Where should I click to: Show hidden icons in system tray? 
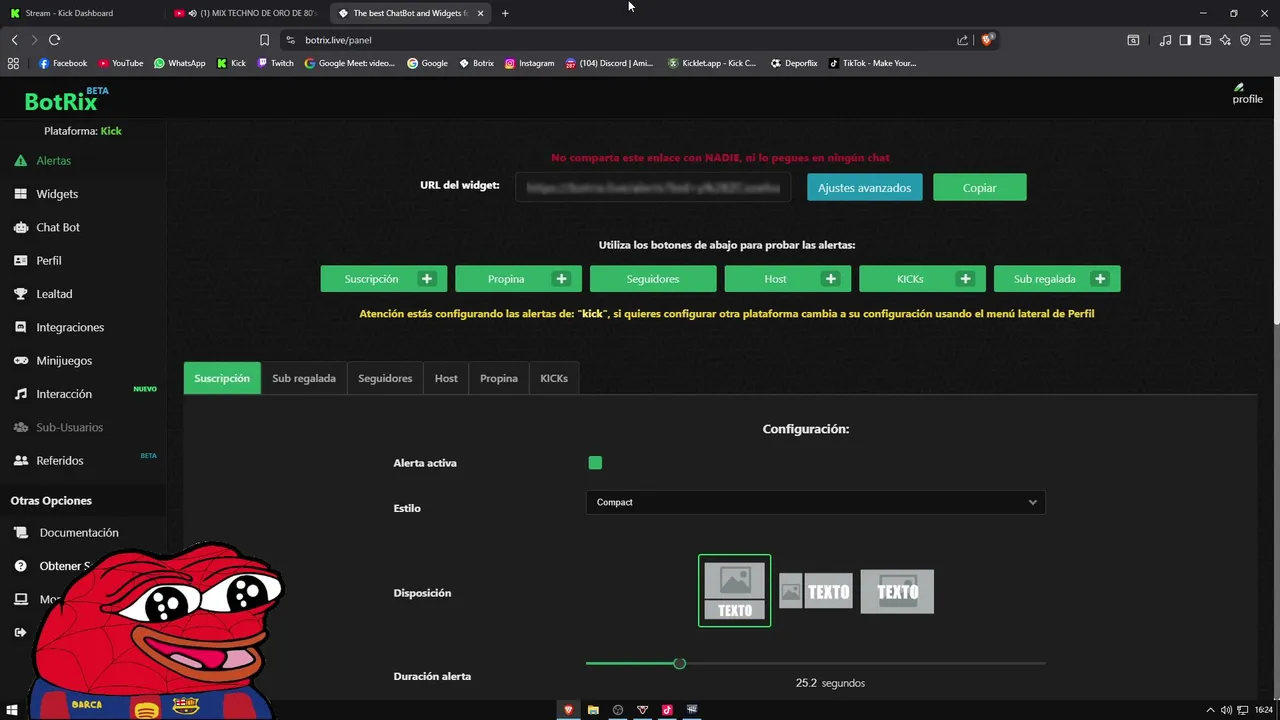[1210, 710]
